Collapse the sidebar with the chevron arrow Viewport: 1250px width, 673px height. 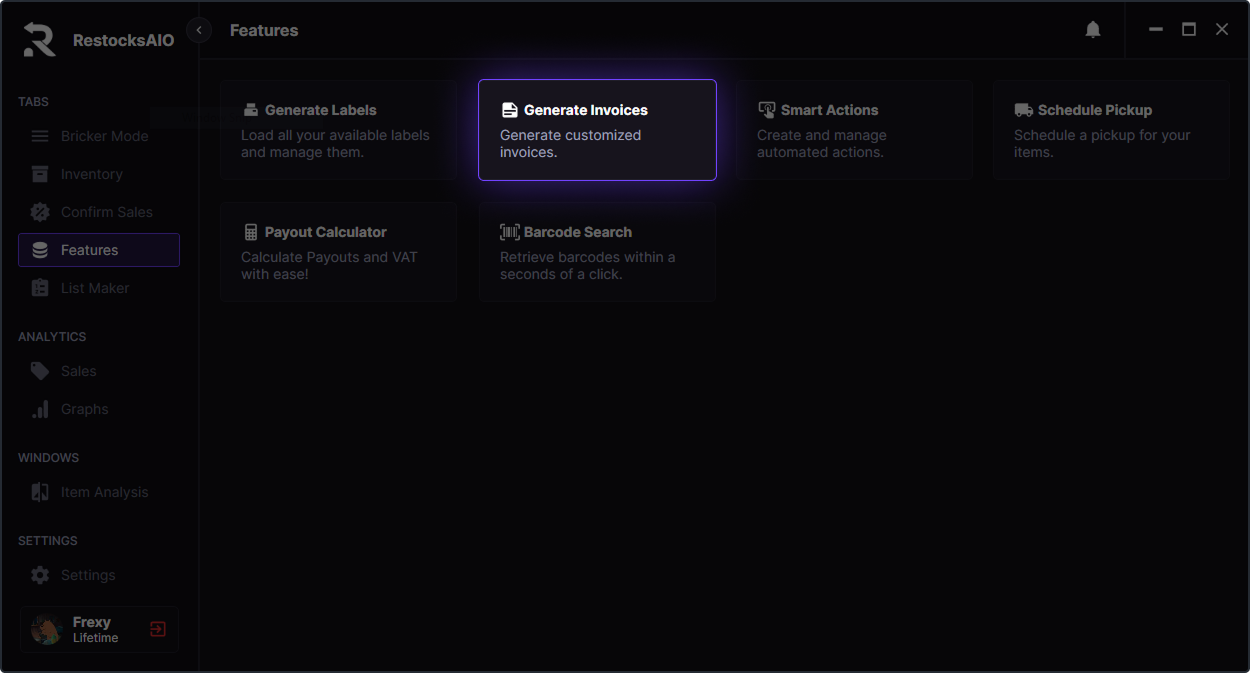(x=199, y=30)
